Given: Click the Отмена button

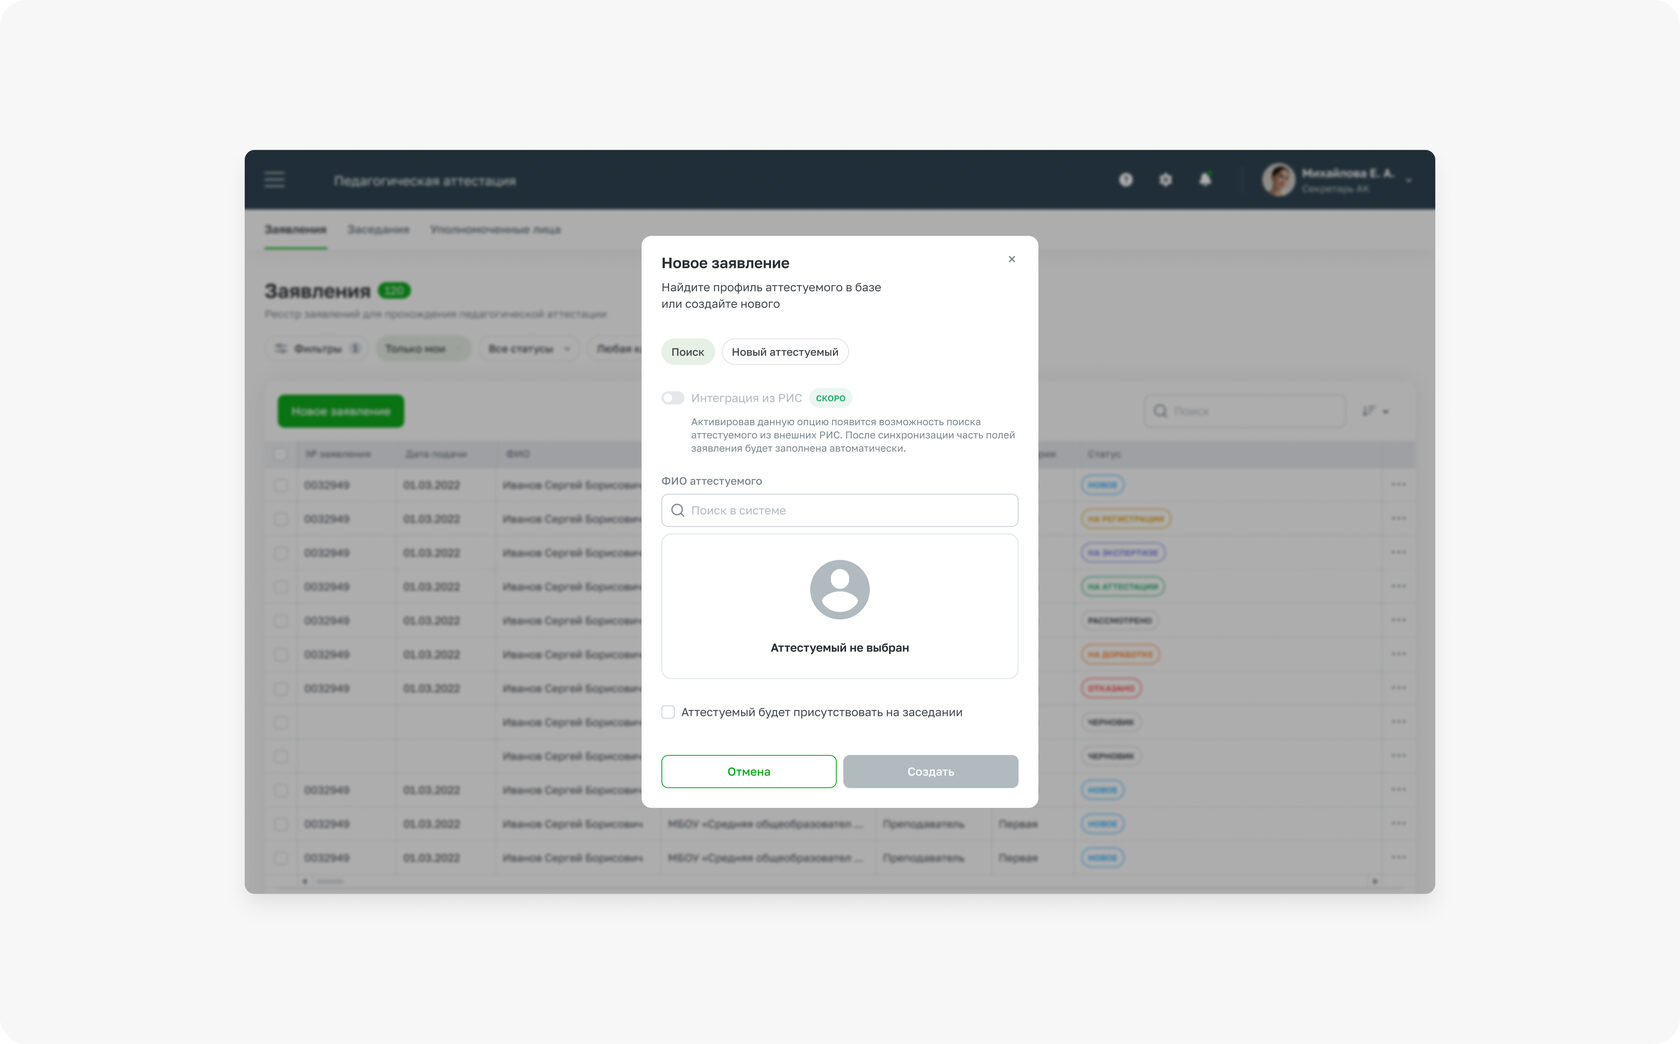Looking at the screenshot, I should [749, 771].
